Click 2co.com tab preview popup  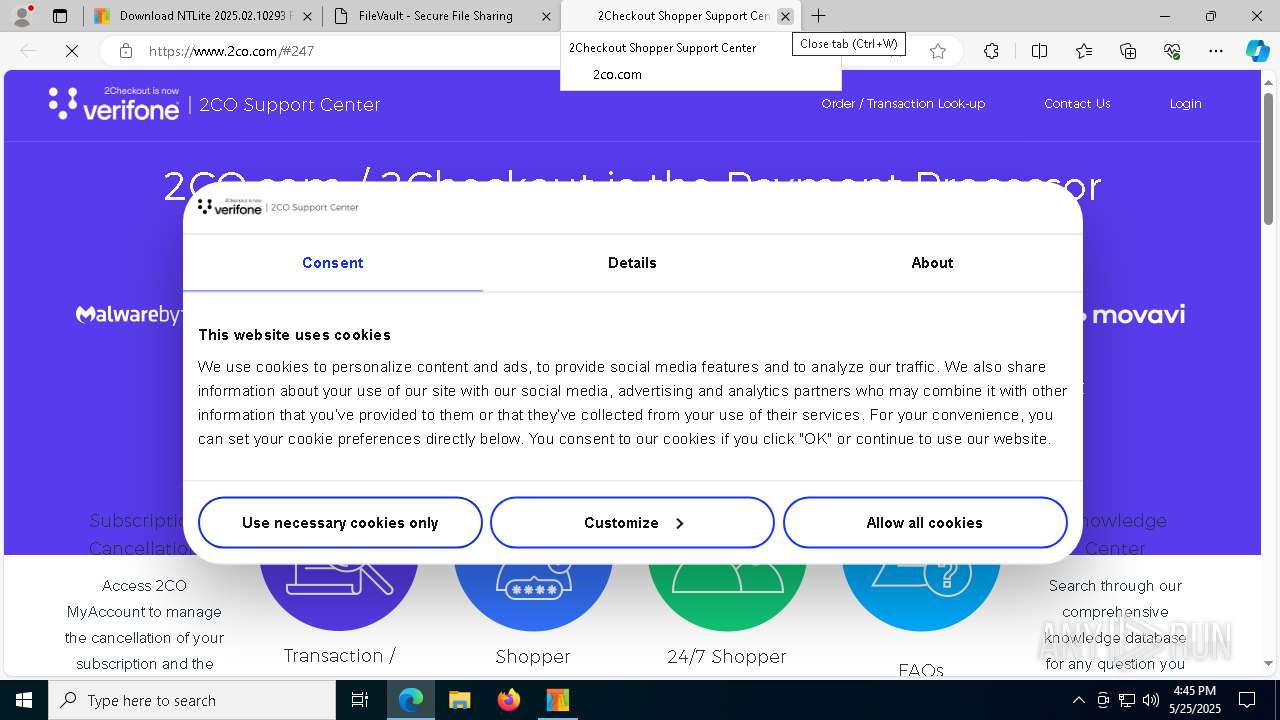(701, 61)
